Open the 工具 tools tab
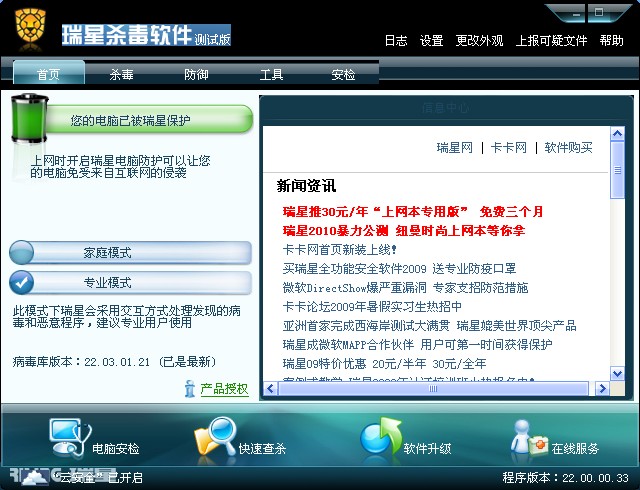Image resolution: width=640 pixels, height=490 pixels. coord(271,74)
